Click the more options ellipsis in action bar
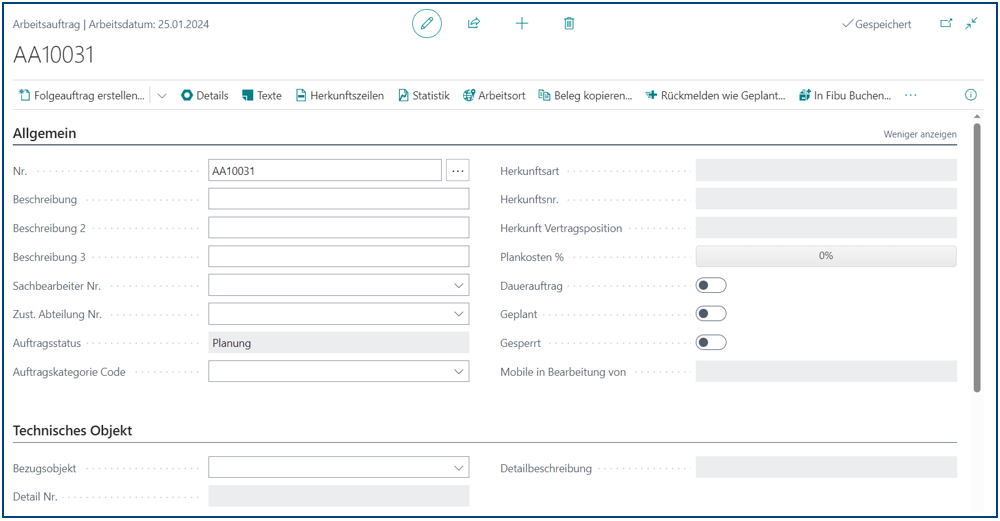1000x521 pixels. coord(911,95)
